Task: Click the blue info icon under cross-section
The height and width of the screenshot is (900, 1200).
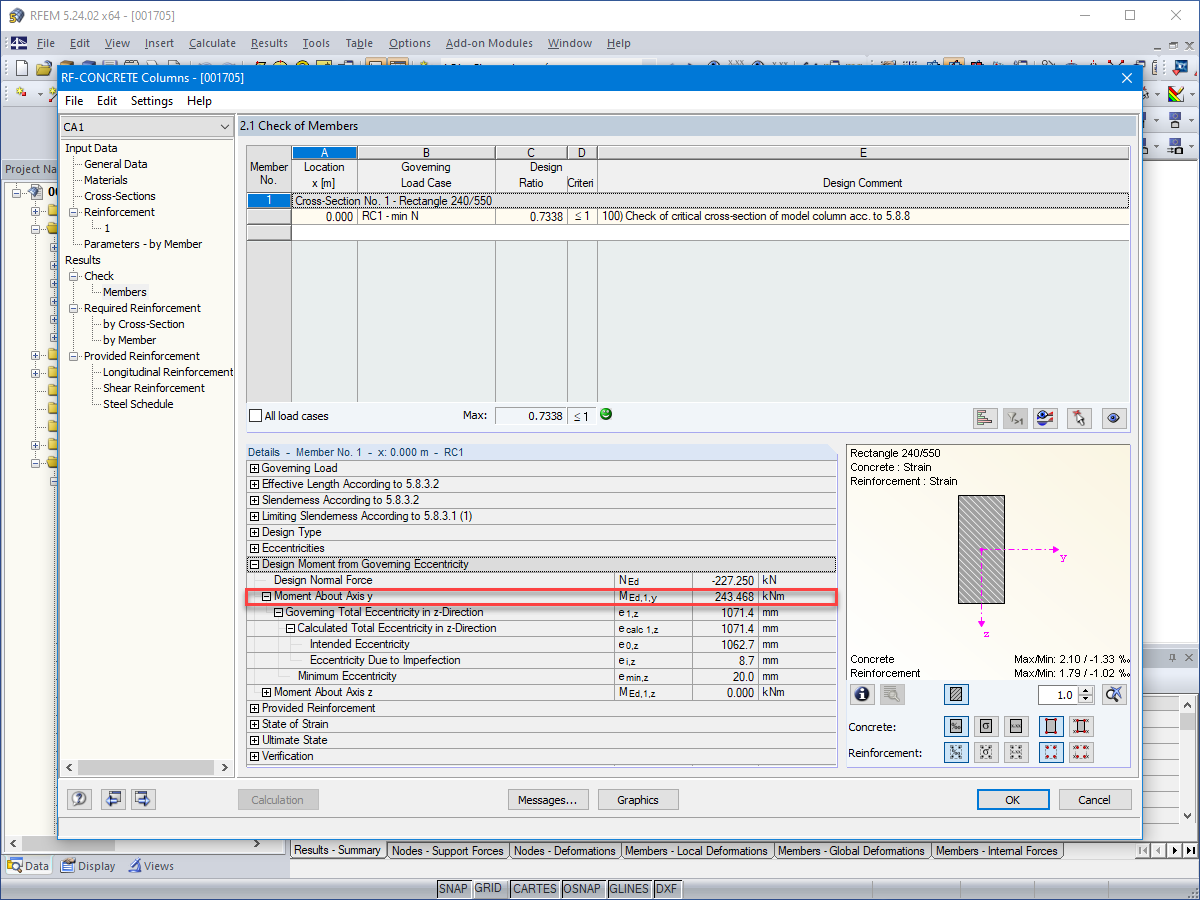Action: click(x=862, y=694)
